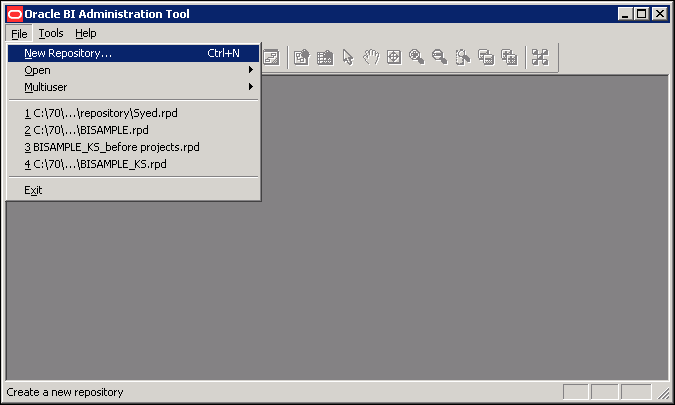The height and width of the screenshot is (405, 675).
Task: Open recent BISAMPLE_KS_before projects.rpd
Action: (133, 147)
